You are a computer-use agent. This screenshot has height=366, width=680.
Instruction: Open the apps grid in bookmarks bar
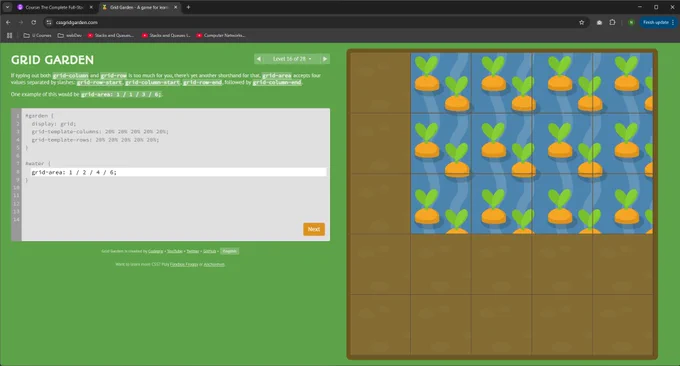click(10, 36)
